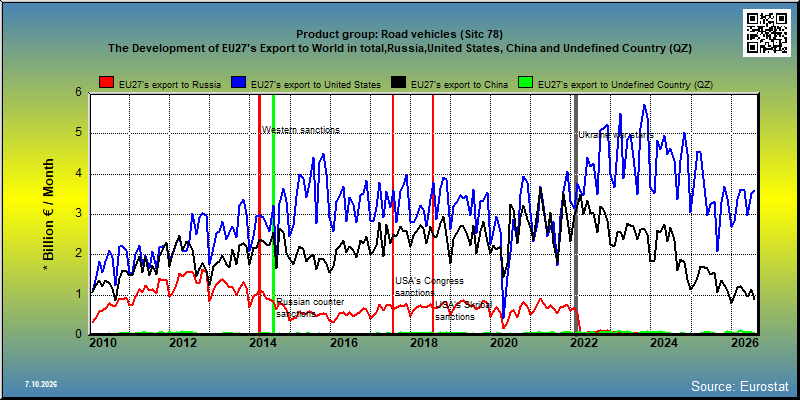
Task: Click the green Russian counter sanctions marker line
Action: pyautogui.click(x=273, y=214)
